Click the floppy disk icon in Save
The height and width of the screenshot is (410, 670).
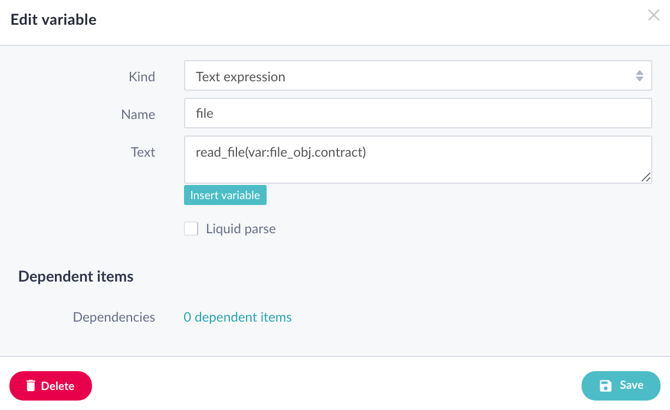pos(605,386)
